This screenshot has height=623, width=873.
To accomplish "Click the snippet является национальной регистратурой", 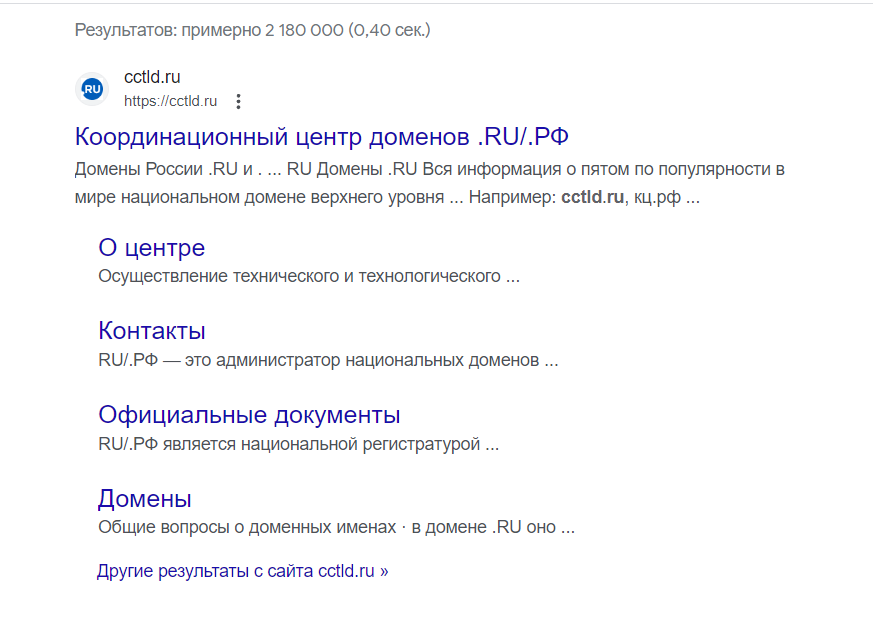I will point(298,444).
